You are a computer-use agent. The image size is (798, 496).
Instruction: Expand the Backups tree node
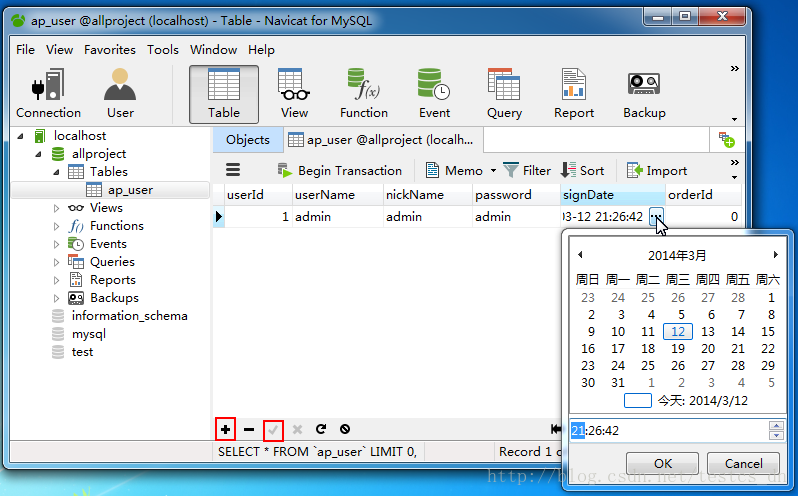(56, 298)
